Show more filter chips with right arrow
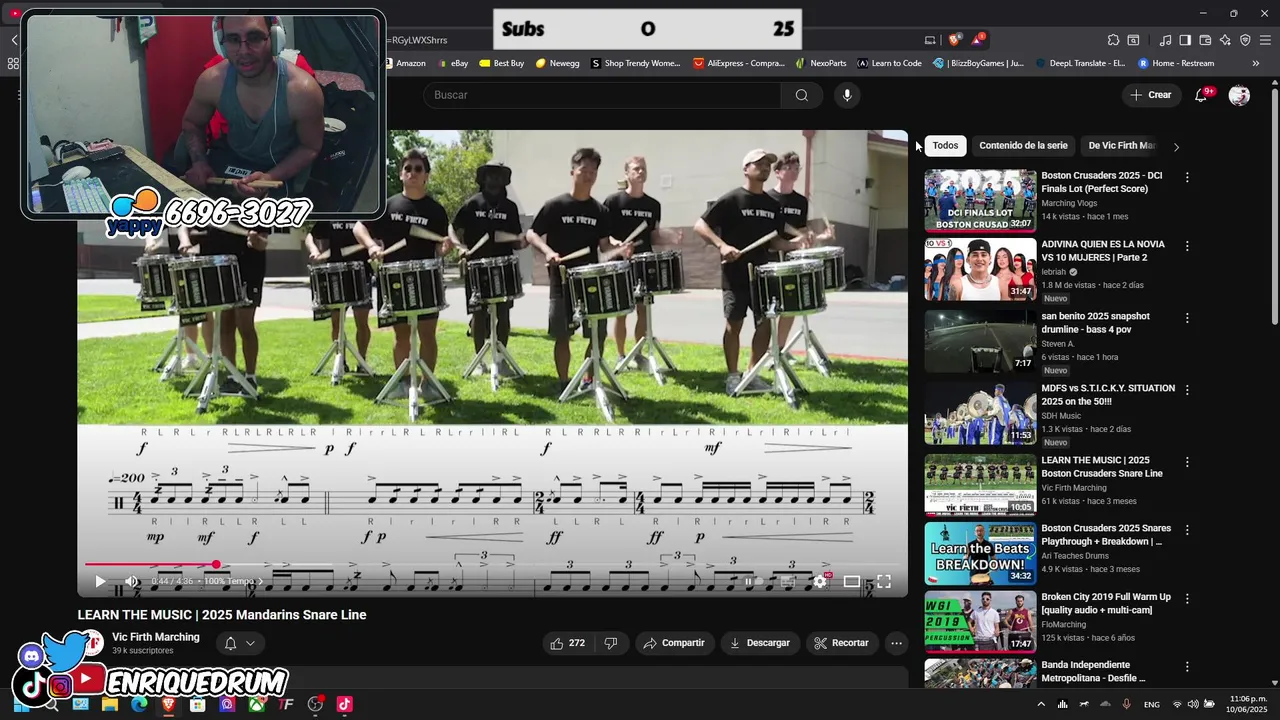 [1176, 147]
